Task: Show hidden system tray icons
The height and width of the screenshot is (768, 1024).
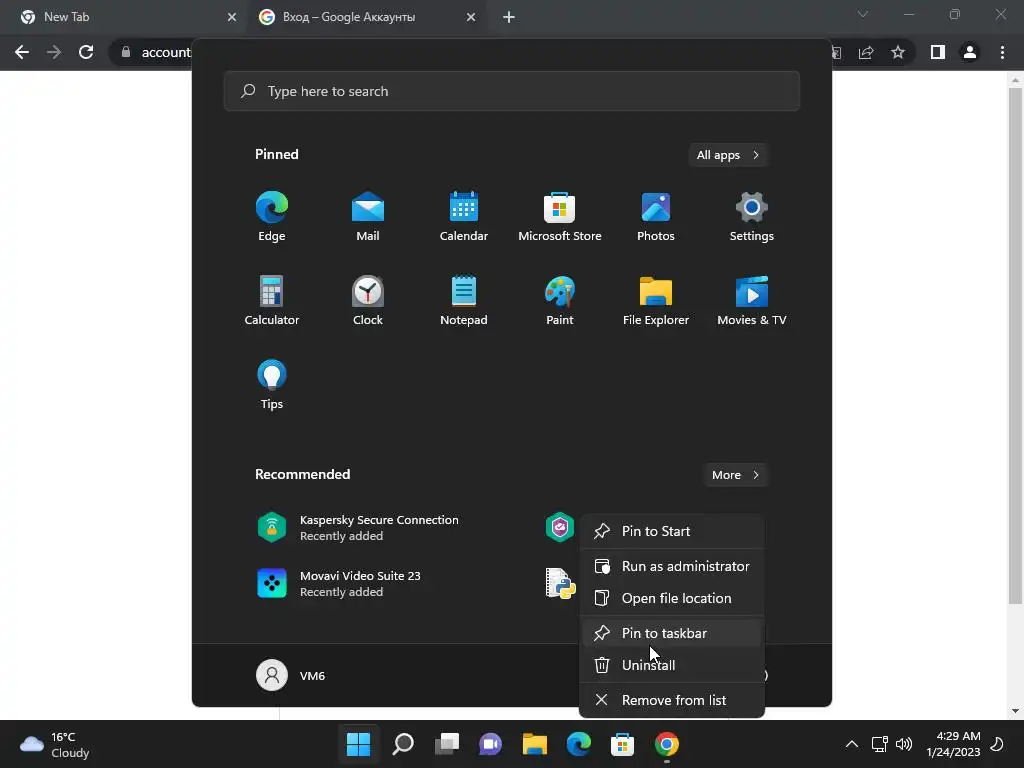Action: pyautogui.click(x=852, y=744)
